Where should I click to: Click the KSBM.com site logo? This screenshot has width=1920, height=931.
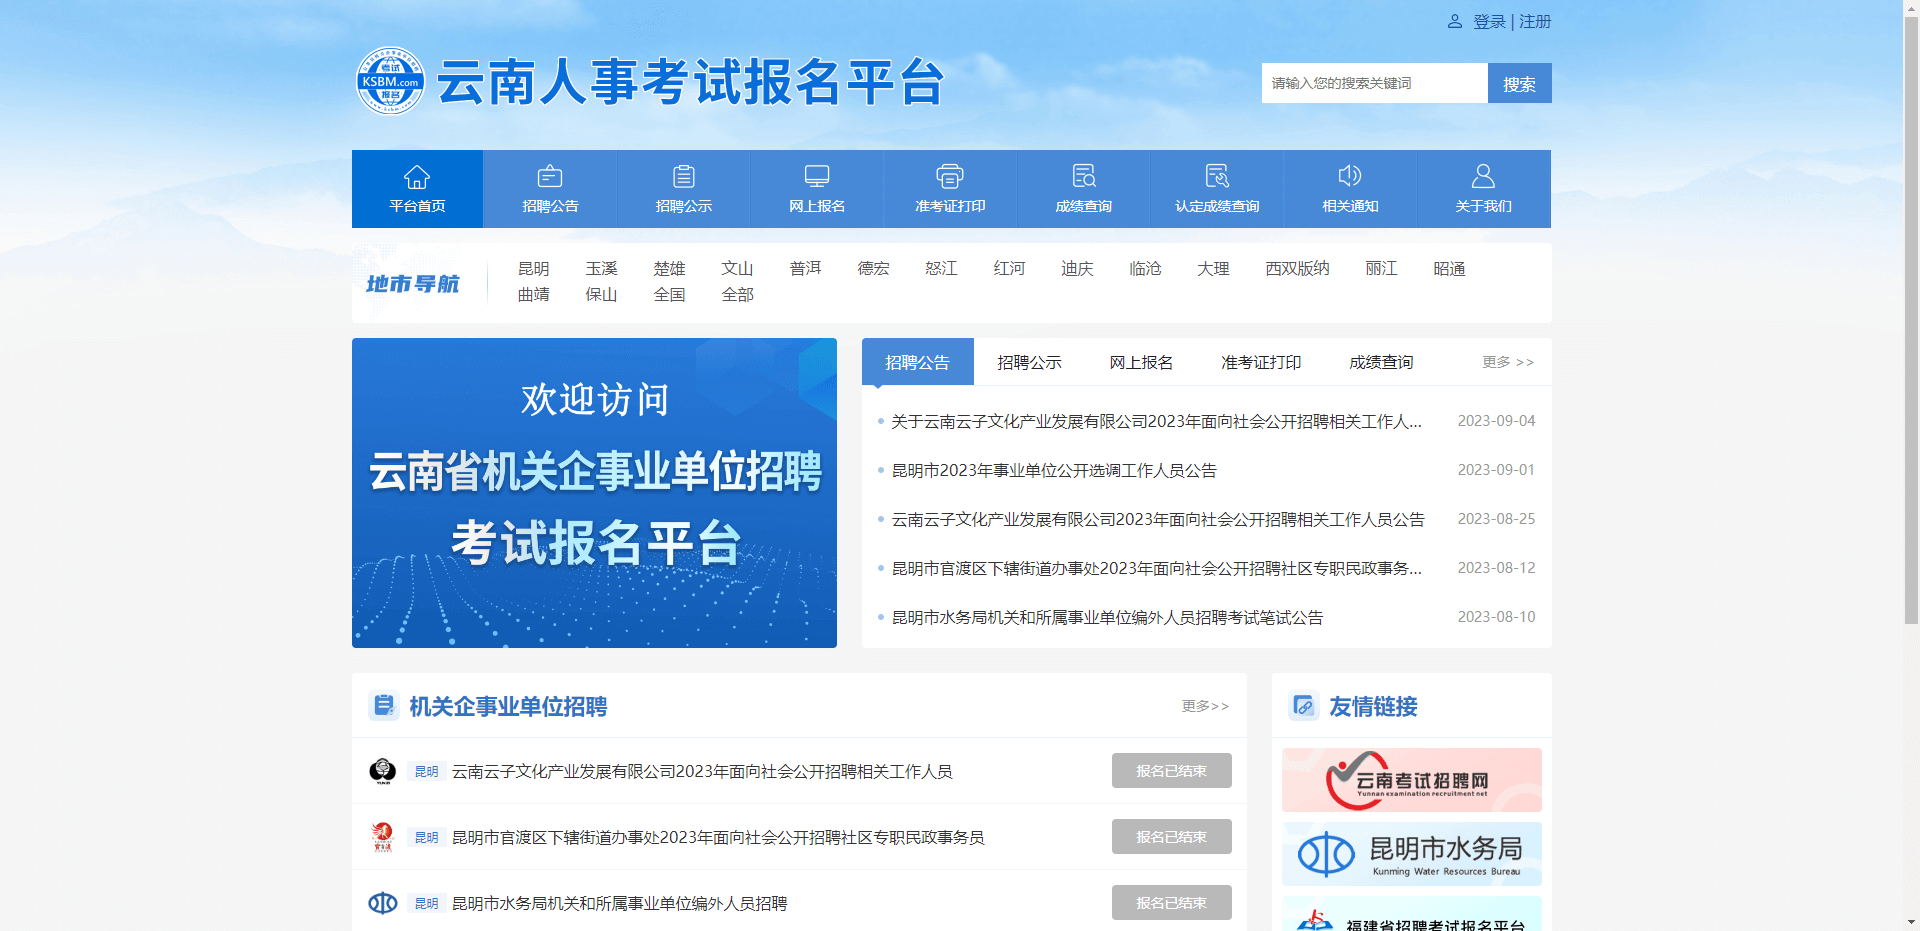(x=391, y=81)
